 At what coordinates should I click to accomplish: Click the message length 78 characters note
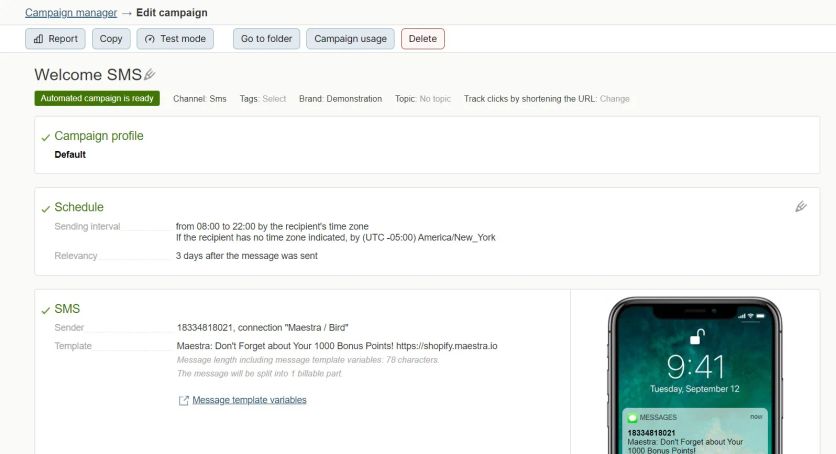[x=308, y=360]
